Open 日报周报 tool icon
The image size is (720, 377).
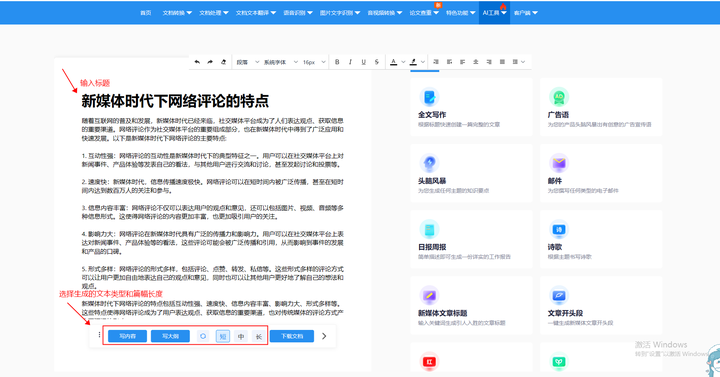[x=429, y=229]
